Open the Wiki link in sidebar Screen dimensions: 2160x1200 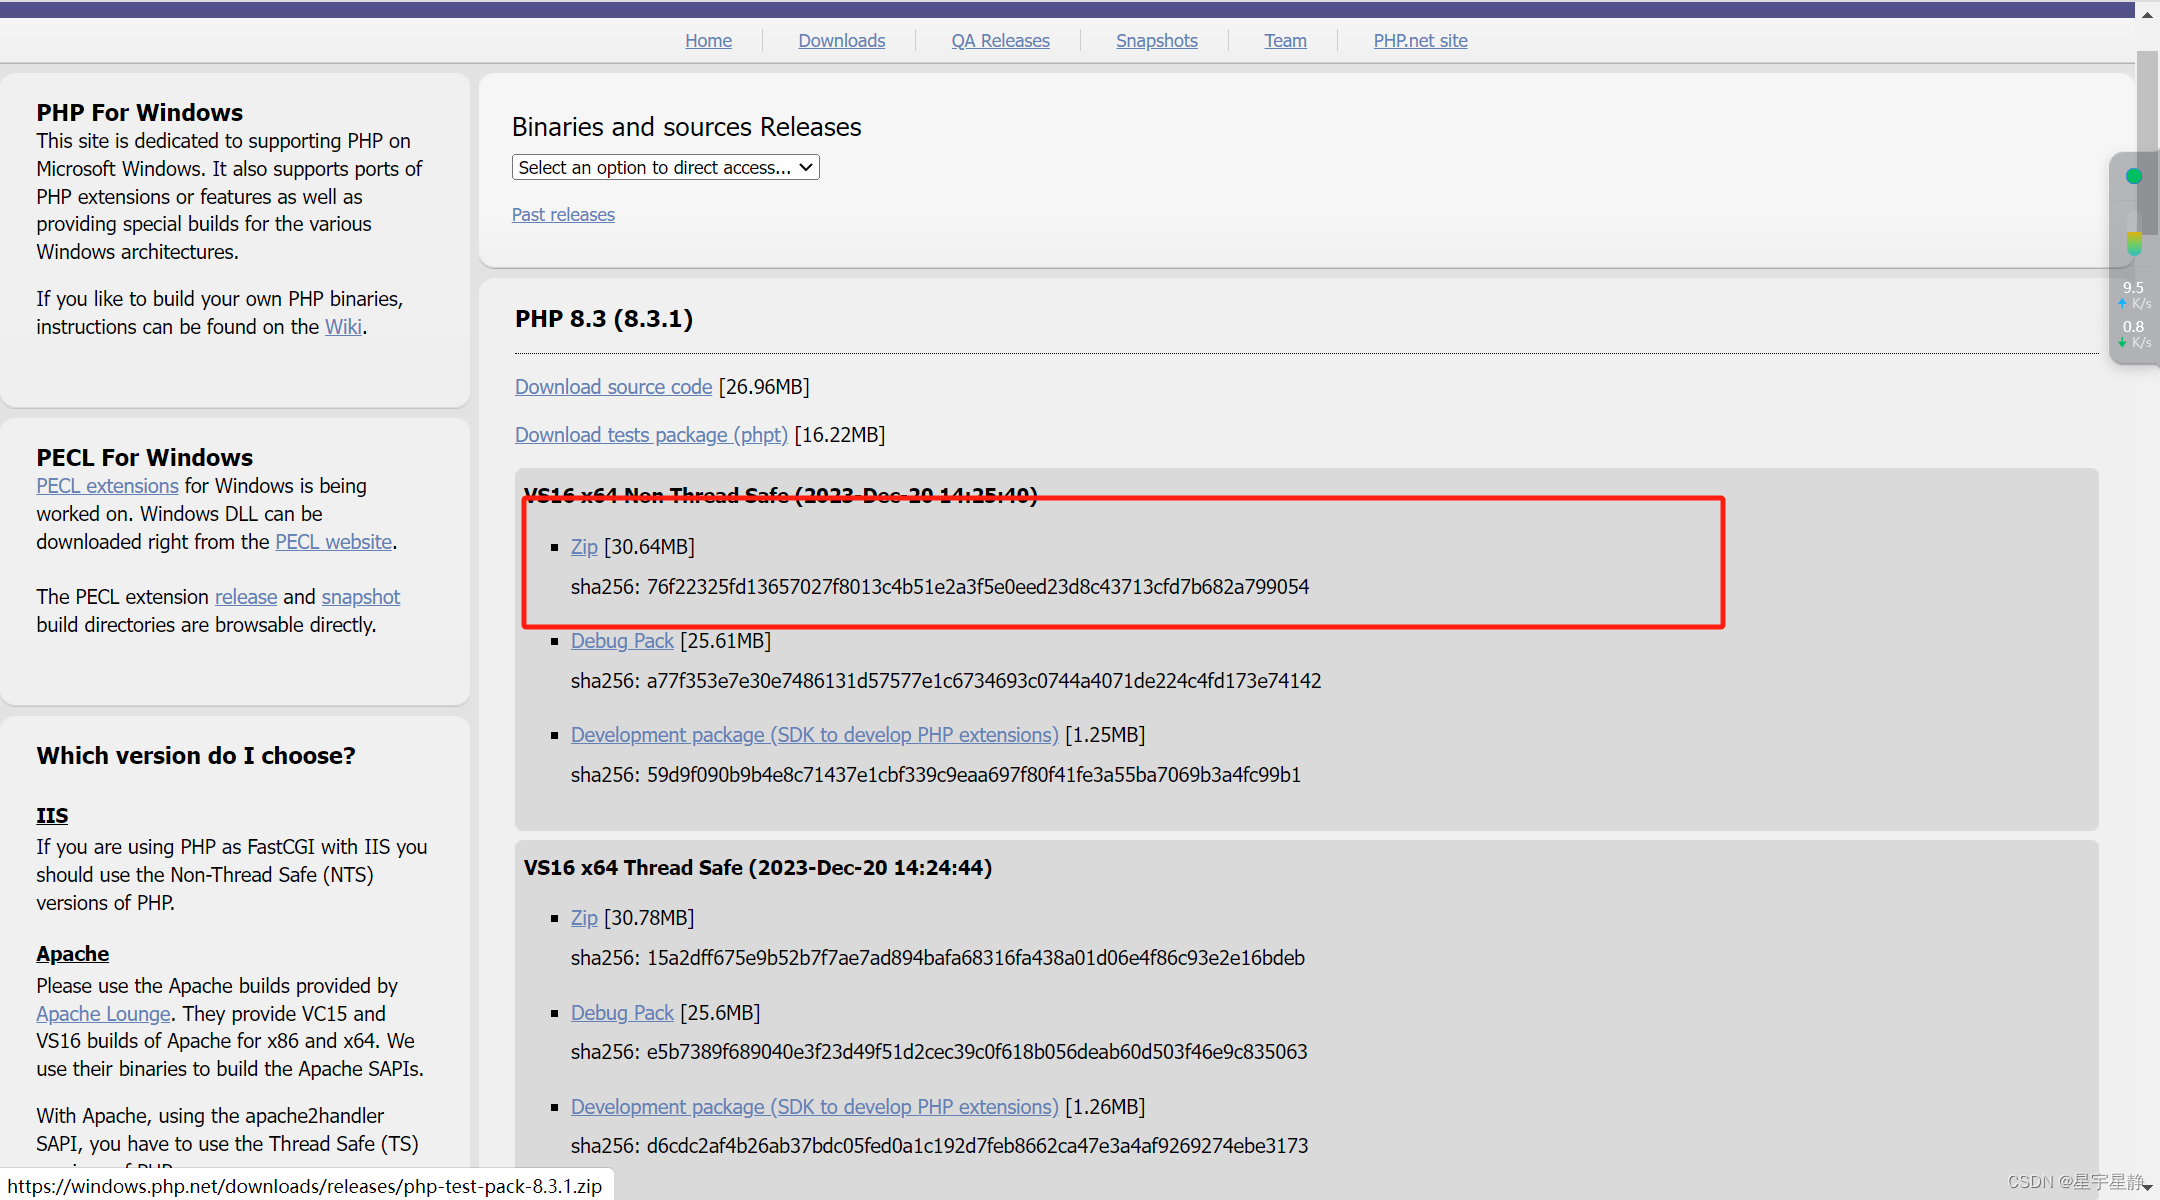343,327
